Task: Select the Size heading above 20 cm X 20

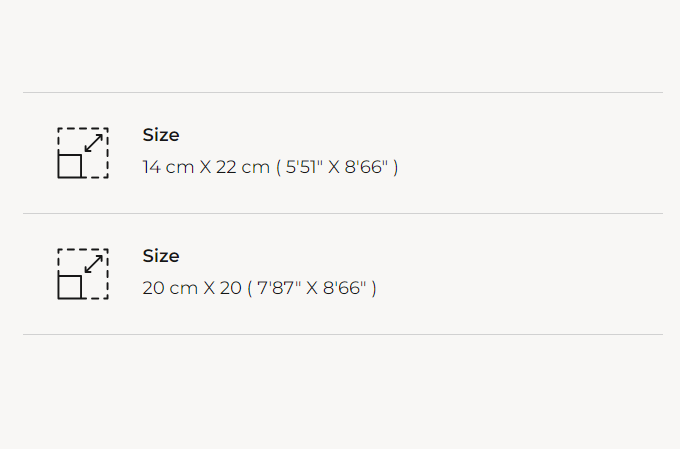Action: 161,256
